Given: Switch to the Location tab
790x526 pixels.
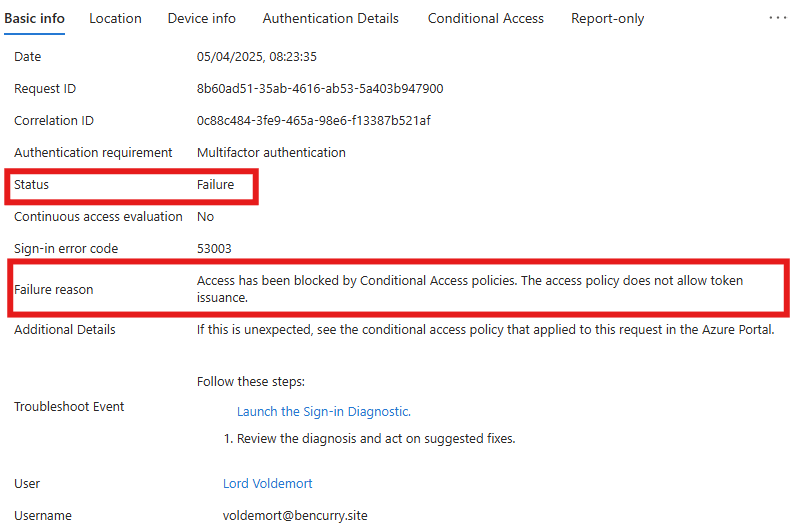Looking at the screenshot, I should (115, 19).
